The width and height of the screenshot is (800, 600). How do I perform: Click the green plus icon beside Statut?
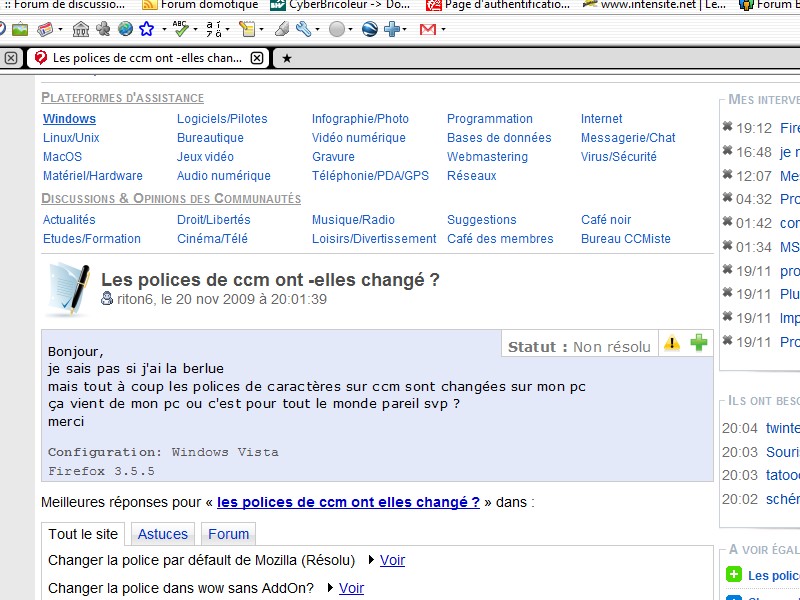(699, 343)
